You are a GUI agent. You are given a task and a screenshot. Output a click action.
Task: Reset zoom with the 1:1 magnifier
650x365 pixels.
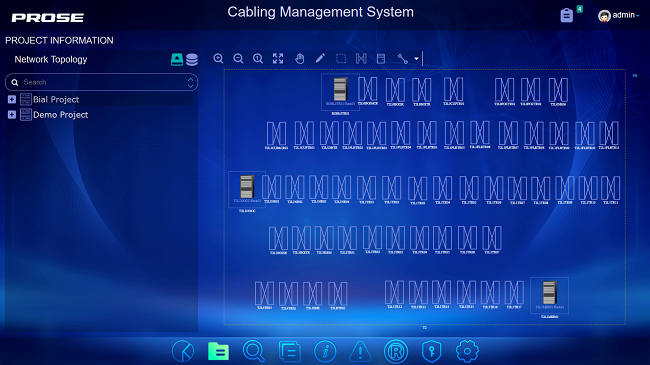tap(258, 58)
